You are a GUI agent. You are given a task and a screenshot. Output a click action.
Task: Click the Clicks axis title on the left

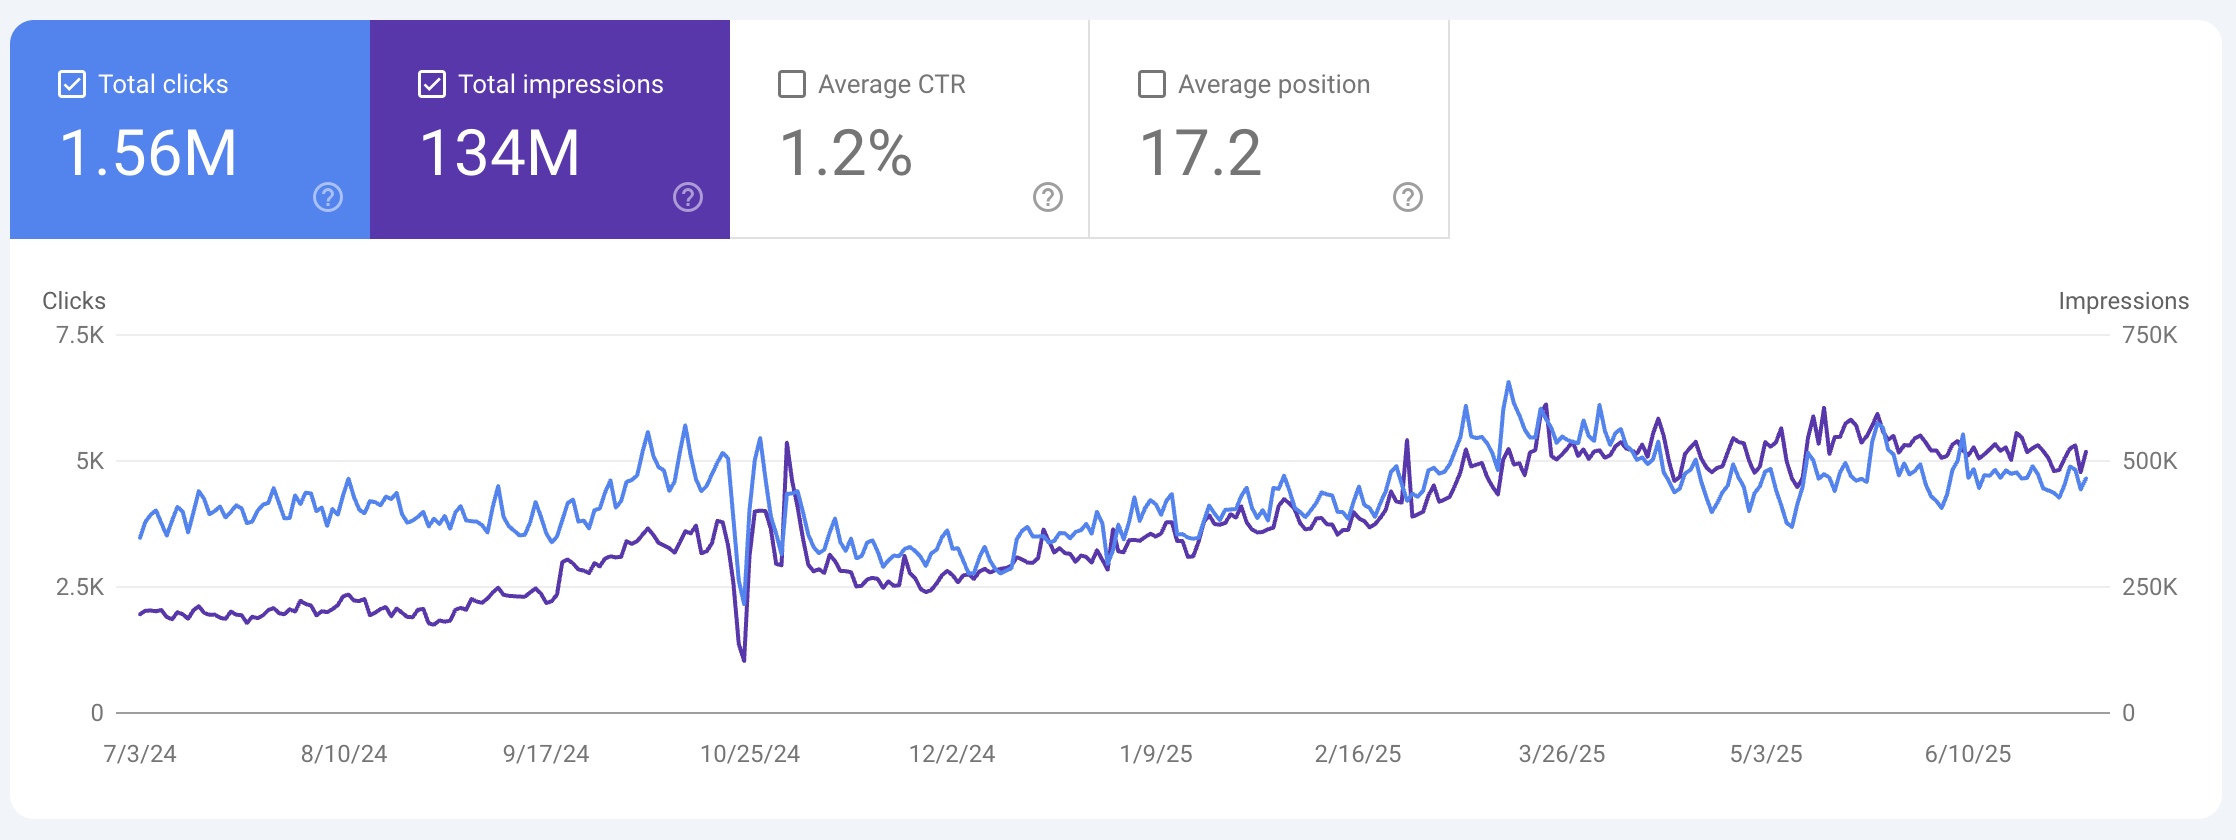[74, 301]
